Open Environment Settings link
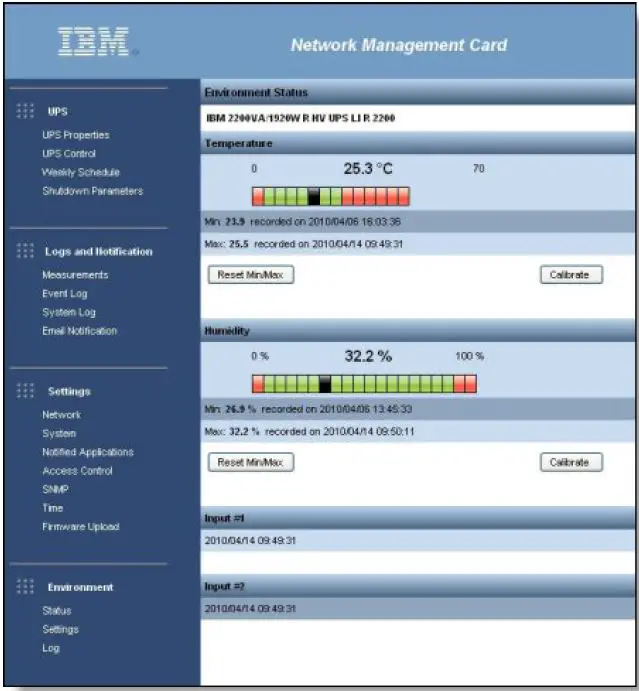This screenshot has width=639, height=691. click(60, 629)
